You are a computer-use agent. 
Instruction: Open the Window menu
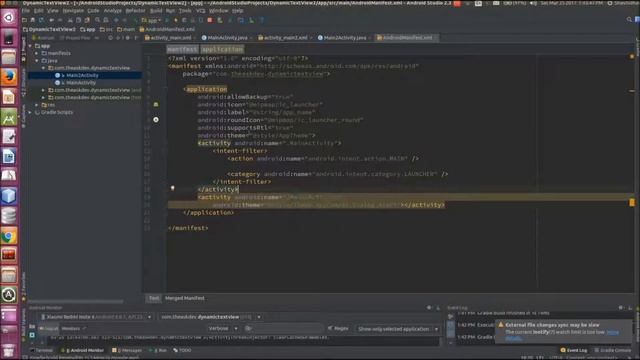click(x=218, y=11)
